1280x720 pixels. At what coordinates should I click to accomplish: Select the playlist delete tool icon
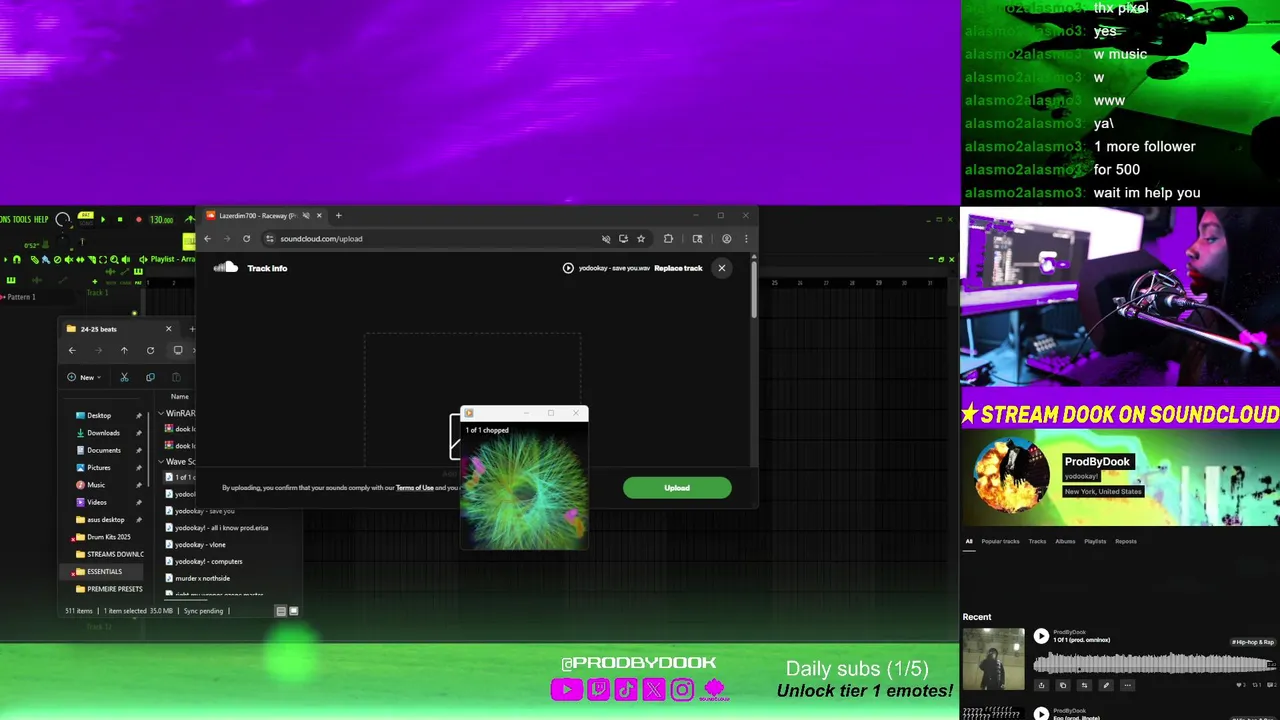(57, 260)
